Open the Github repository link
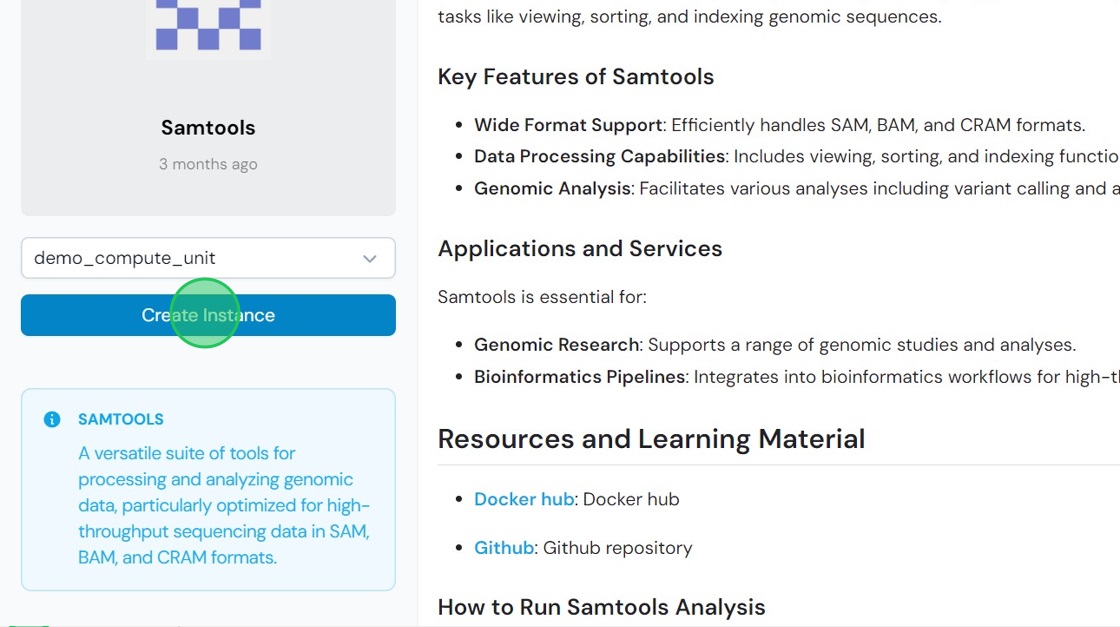This screenshot has height=627, width=1120. click(x=504, y=548)
